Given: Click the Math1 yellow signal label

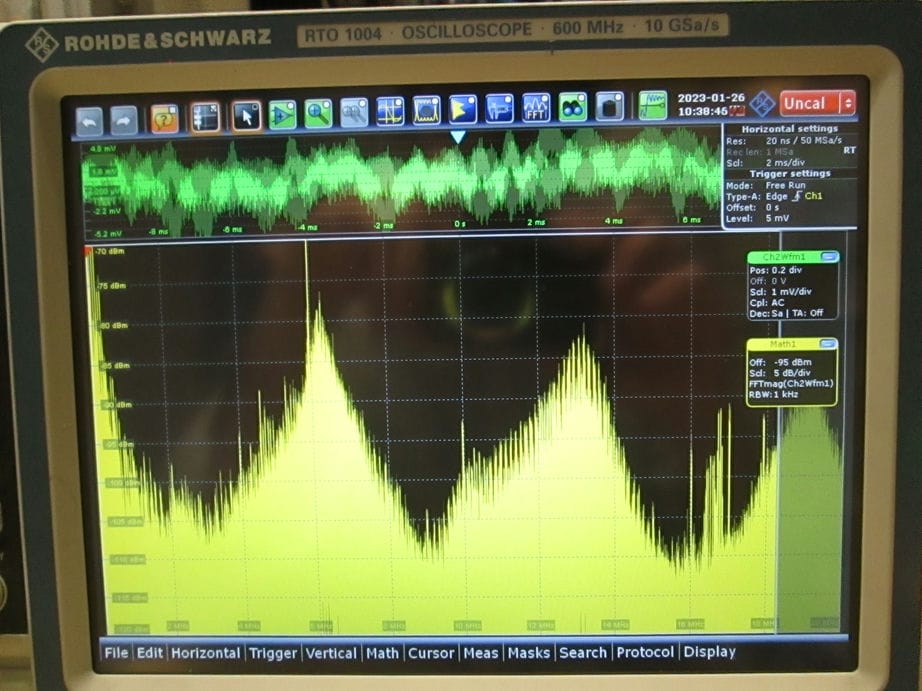Looking at the screenshot, I should point(783,344).
